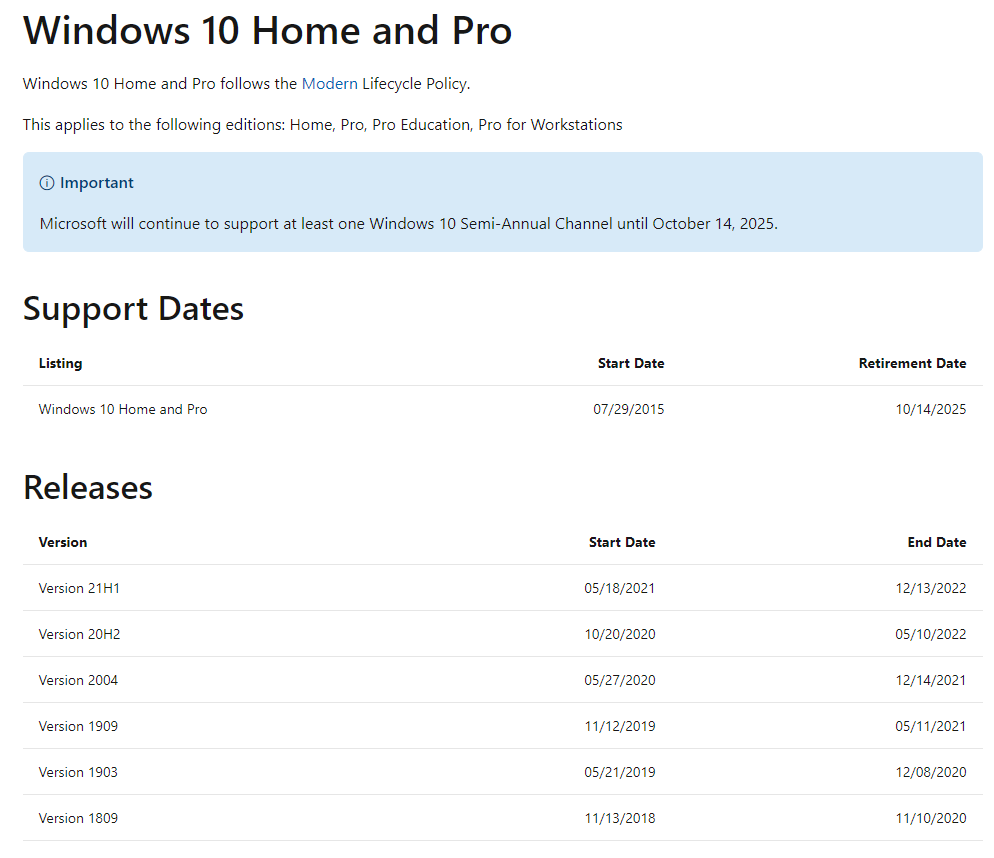Click the 12/08/2020 end date

[x=931, y=772]
